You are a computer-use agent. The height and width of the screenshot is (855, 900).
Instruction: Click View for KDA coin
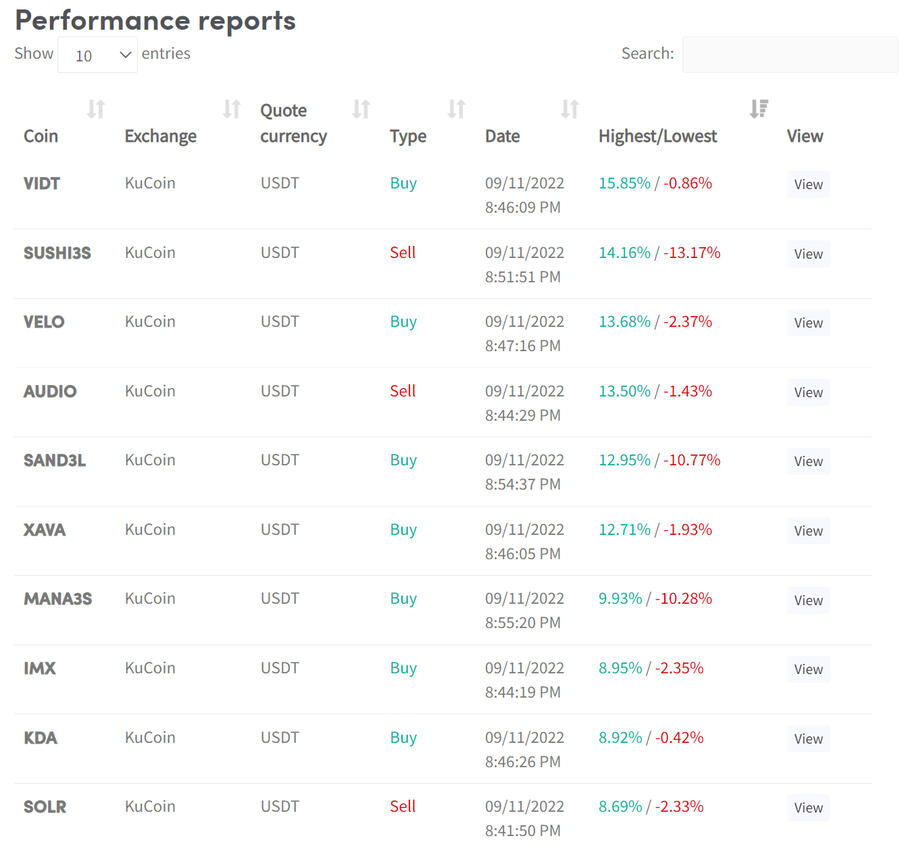click(808, 739)
